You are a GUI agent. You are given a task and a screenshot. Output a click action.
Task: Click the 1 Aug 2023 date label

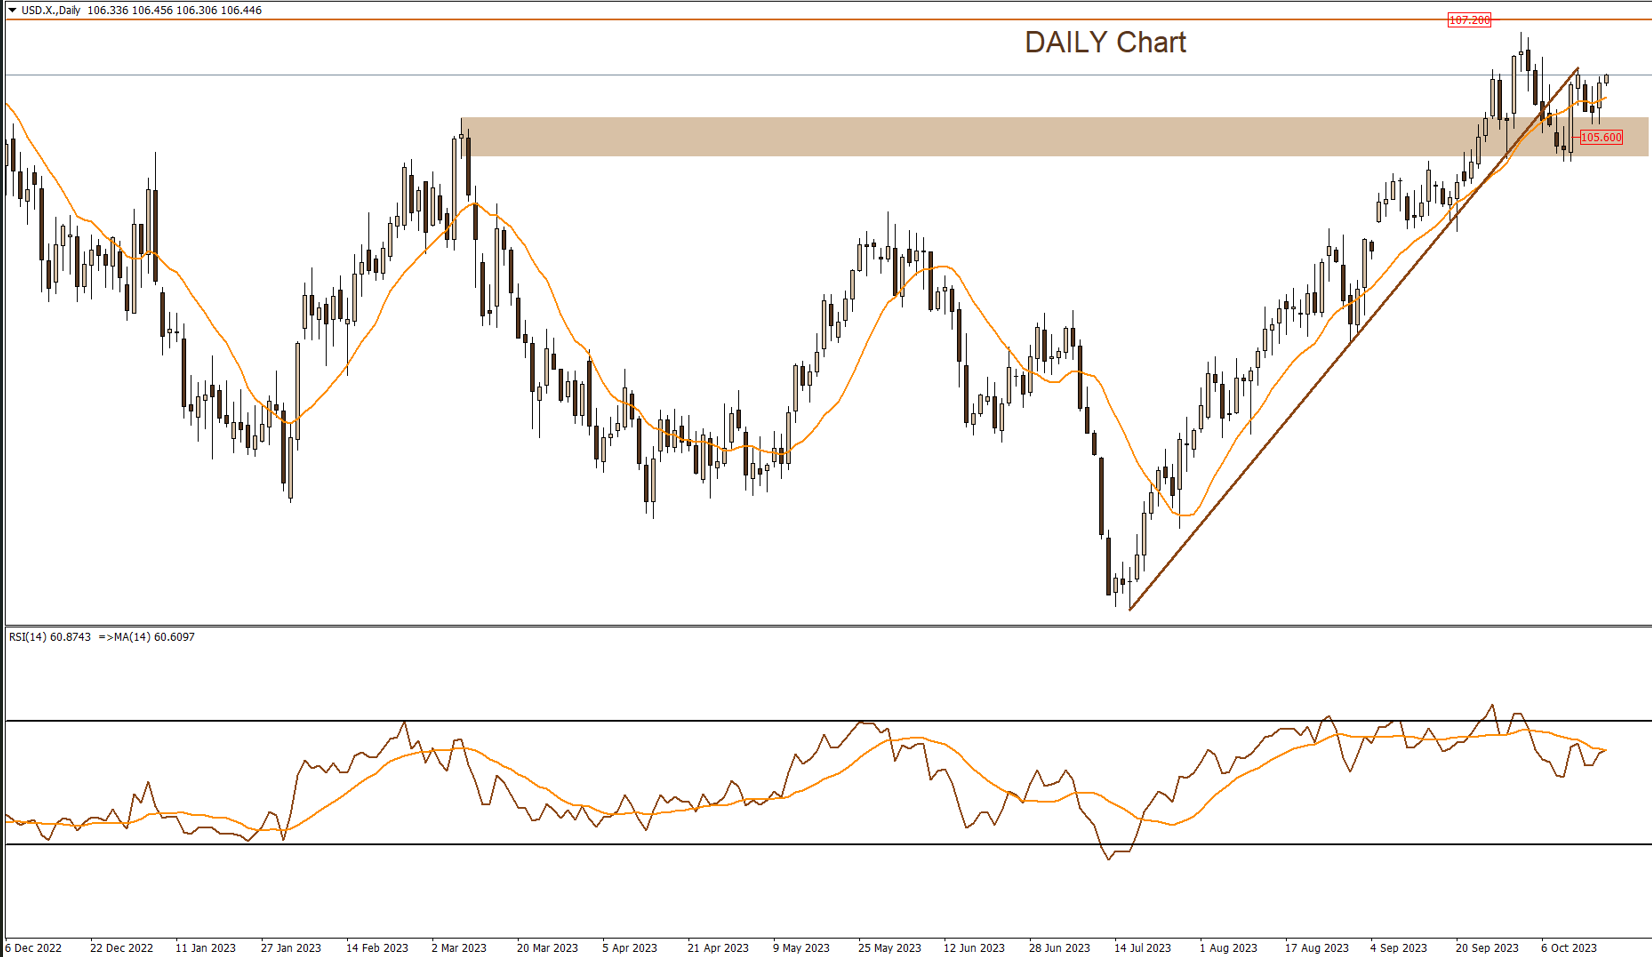(1229, 948)
